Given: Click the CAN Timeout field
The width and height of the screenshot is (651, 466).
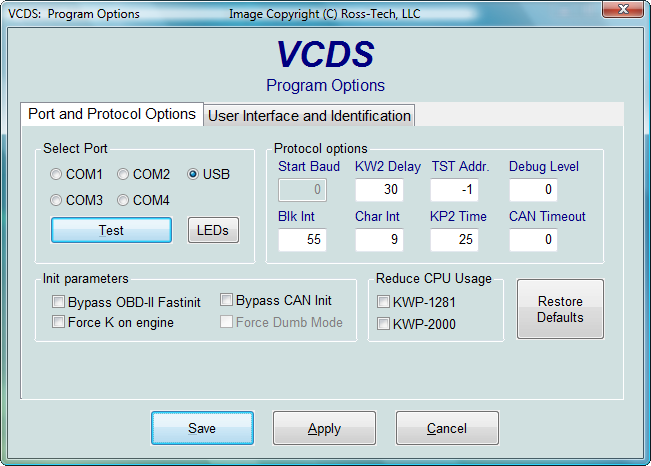Looking at the screenshot, I should (533, 240).
